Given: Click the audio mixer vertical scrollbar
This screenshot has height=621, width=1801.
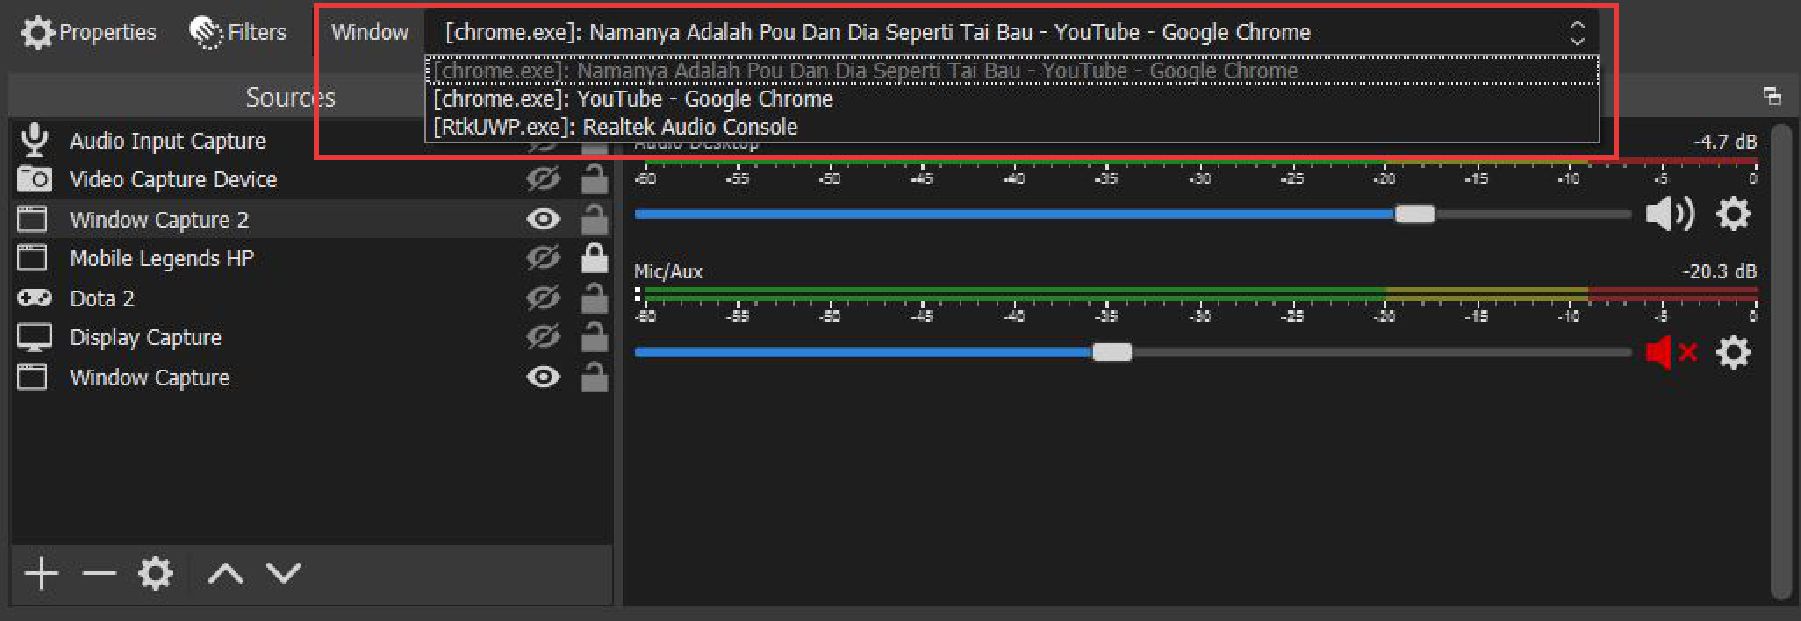Looking at the screenshot, I should click(1781, 362).
